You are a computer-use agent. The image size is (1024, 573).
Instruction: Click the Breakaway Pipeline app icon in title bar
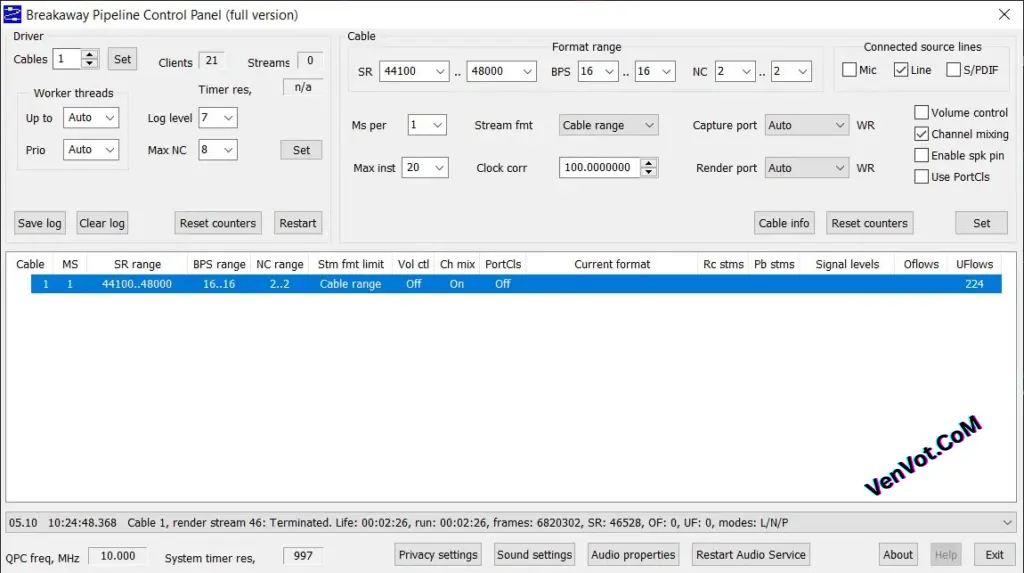pyautogui.click(x=12, y=14)
